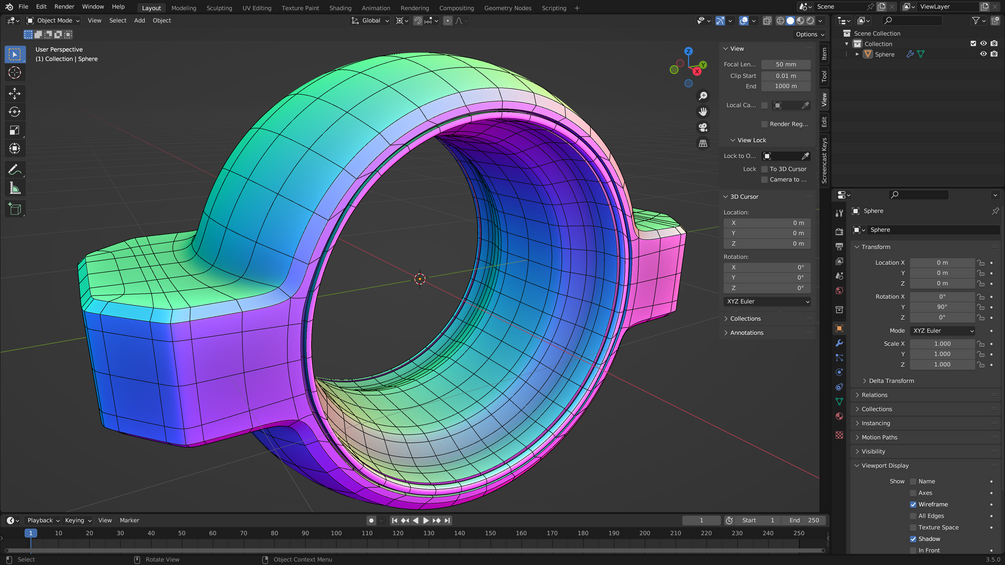Open the viewport Options dropdown

pyautogui.click(x=810, y=35)
